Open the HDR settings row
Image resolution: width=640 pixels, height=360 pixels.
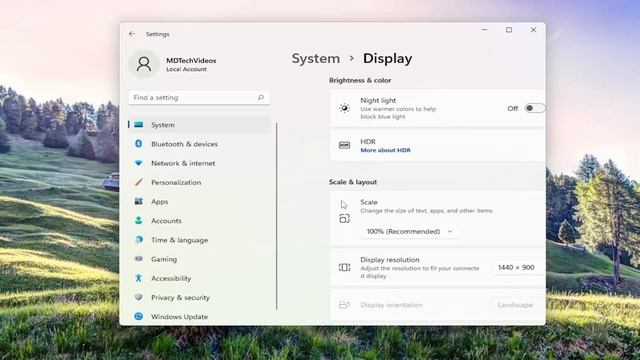(x=437, y=145)
